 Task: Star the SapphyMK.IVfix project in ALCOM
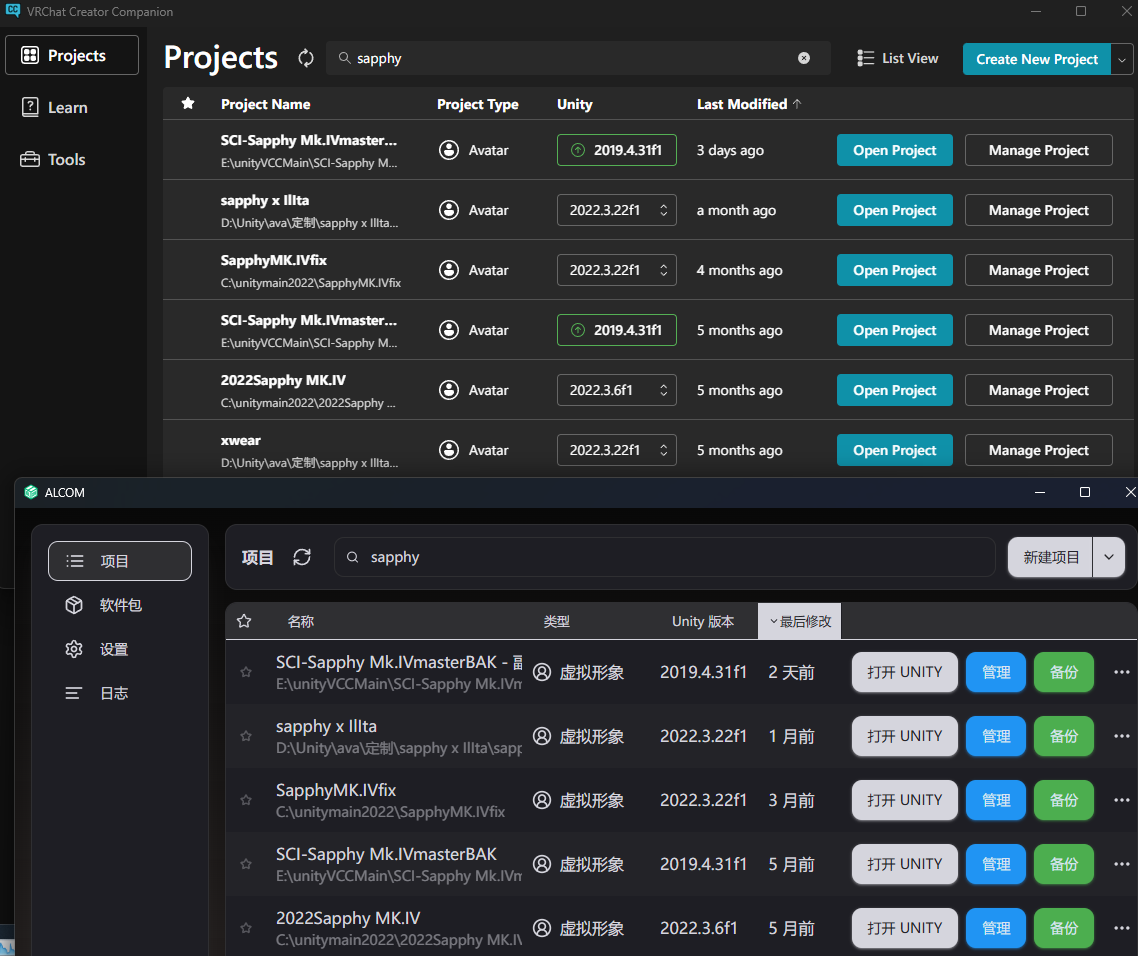click(x=246, y=800)
